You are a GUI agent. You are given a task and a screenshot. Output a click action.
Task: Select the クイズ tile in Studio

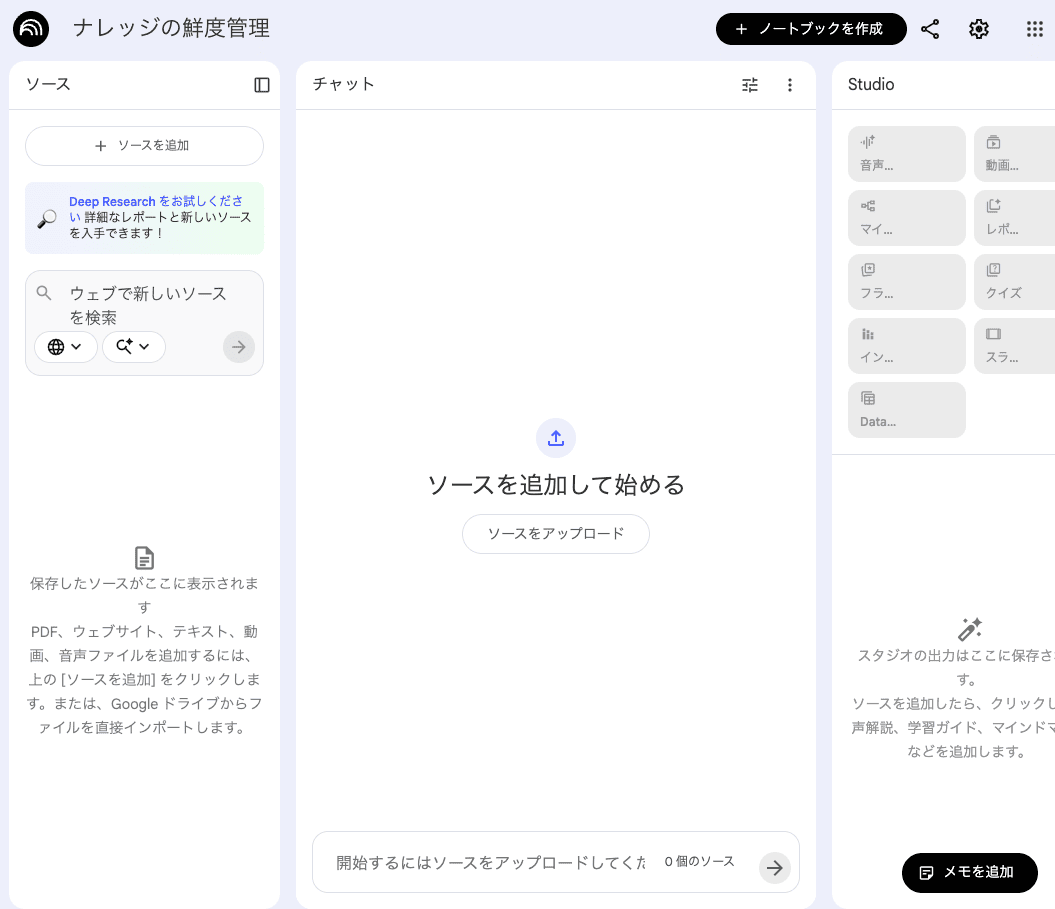pos(1014,282)
